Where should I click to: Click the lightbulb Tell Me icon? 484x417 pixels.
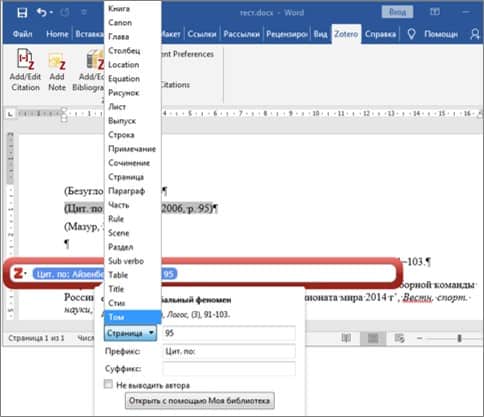[412, 34]
